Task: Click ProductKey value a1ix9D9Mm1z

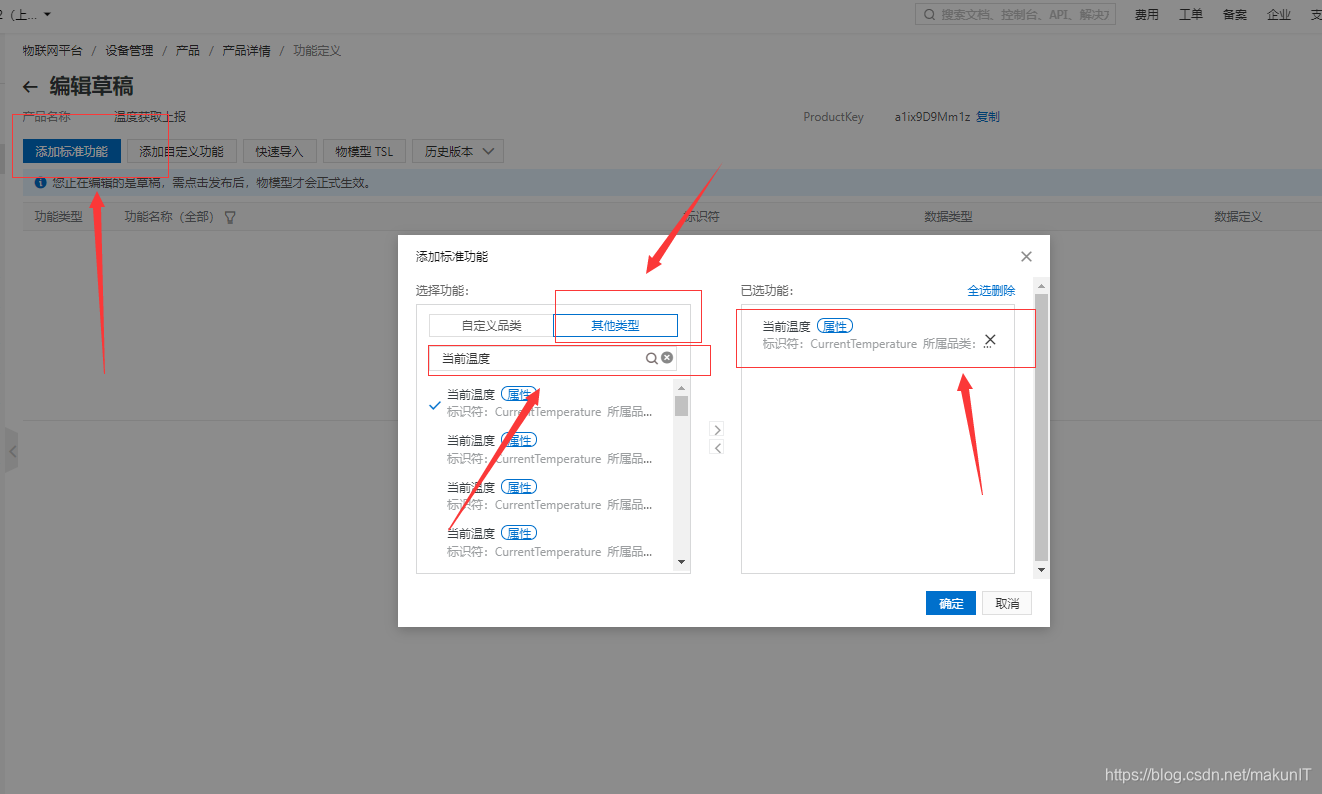Action: pos(932,117)
